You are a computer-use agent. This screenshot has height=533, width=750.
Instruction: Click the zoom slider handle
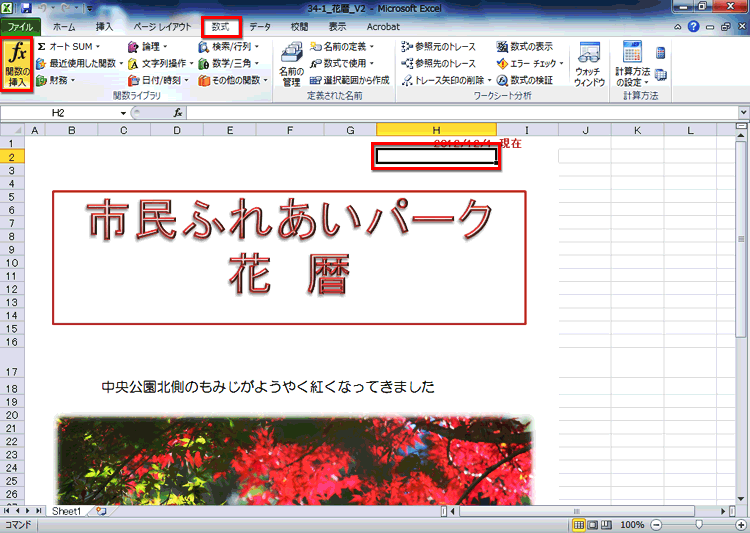tap(699, 525)
